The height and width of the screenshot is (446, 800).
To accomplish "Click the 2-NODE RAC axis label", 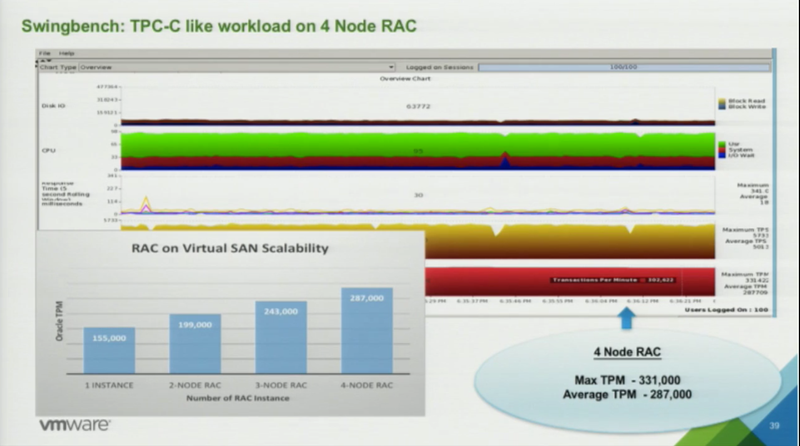I will (x=195, y=385).
